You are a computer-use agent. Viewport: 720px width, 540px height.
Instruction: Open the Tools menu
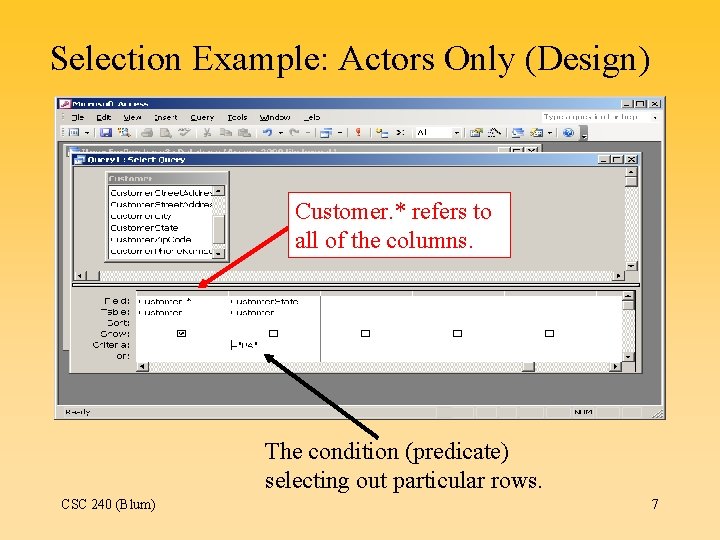click(x=237, y=118)
